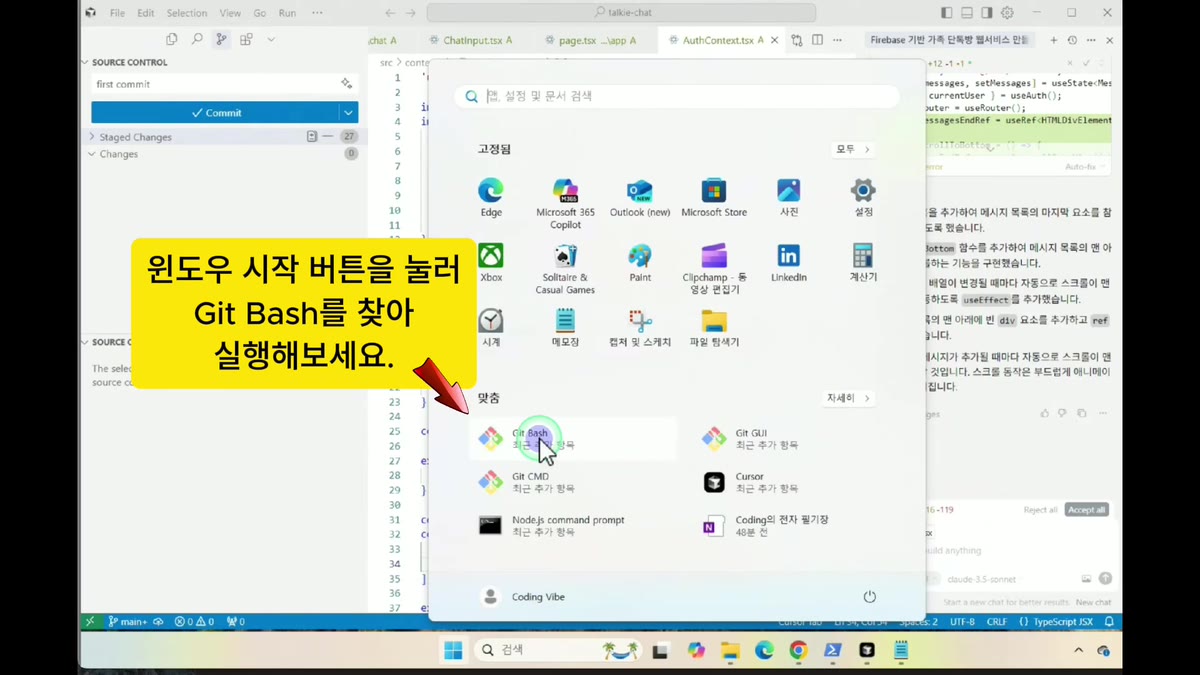This screenshot has width=1200, height=675.
Task: Toggle the primary sidebar layout icon
Action: 946,13
